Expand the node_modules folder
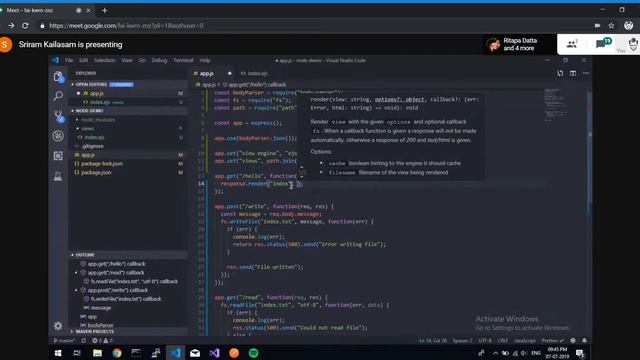Image resolution: width=640 pixels, height=360 pixels. (x=77, y=120)
